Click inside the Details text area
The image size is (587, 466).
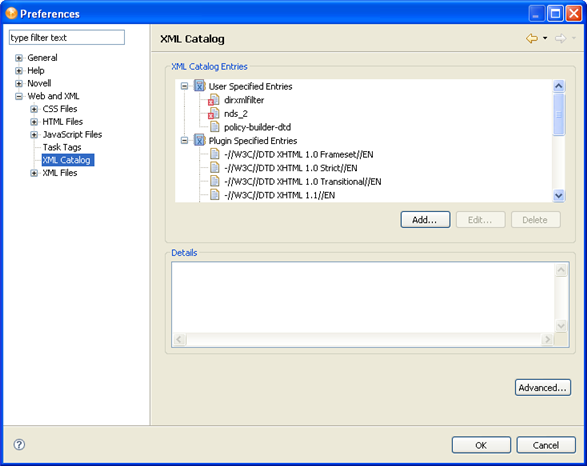363,298
